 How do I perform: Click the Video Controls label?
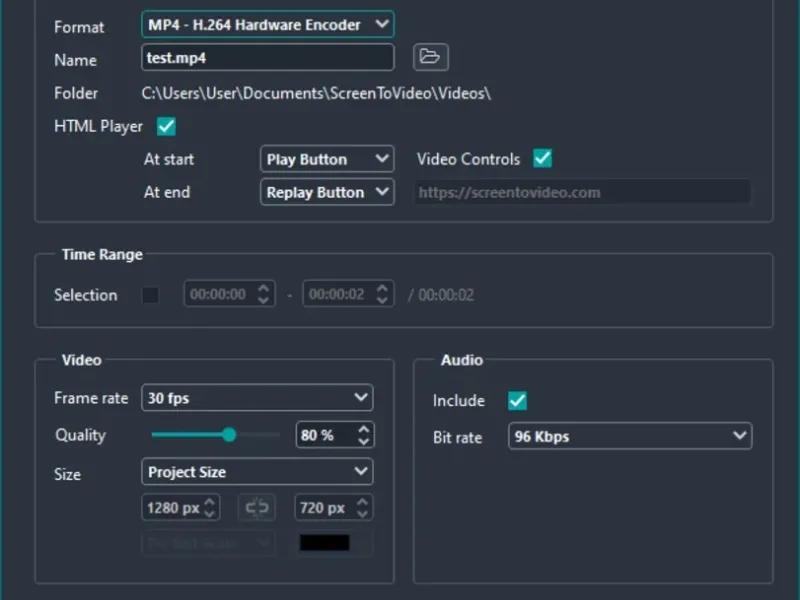468,159
